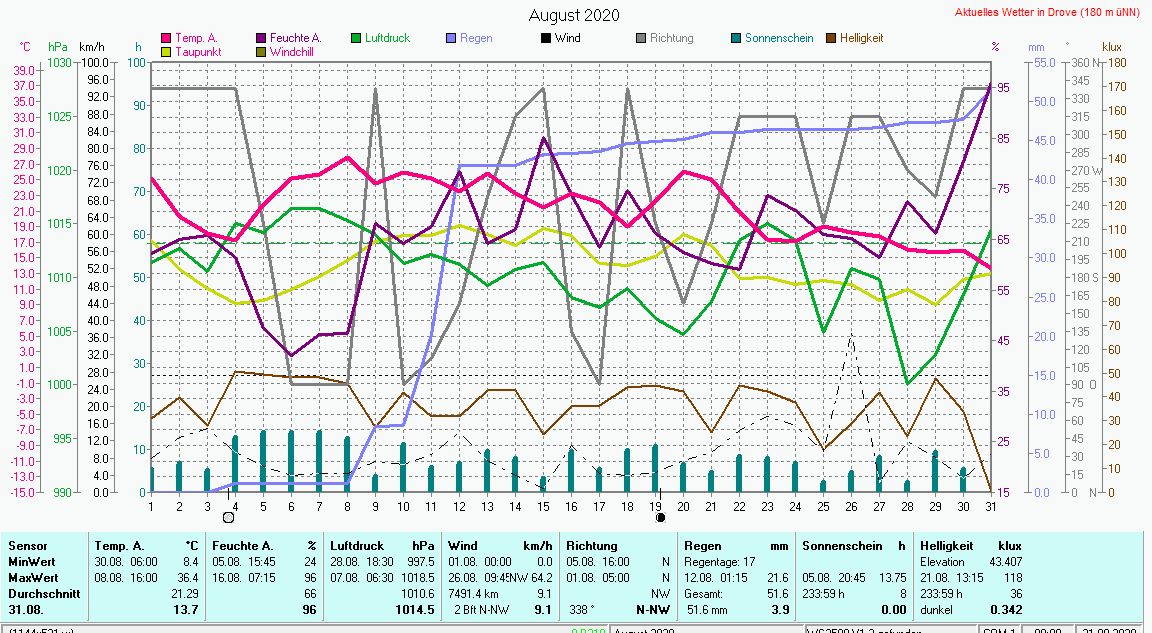Click the teal Sonnenschein legend square

pos(736,38)
